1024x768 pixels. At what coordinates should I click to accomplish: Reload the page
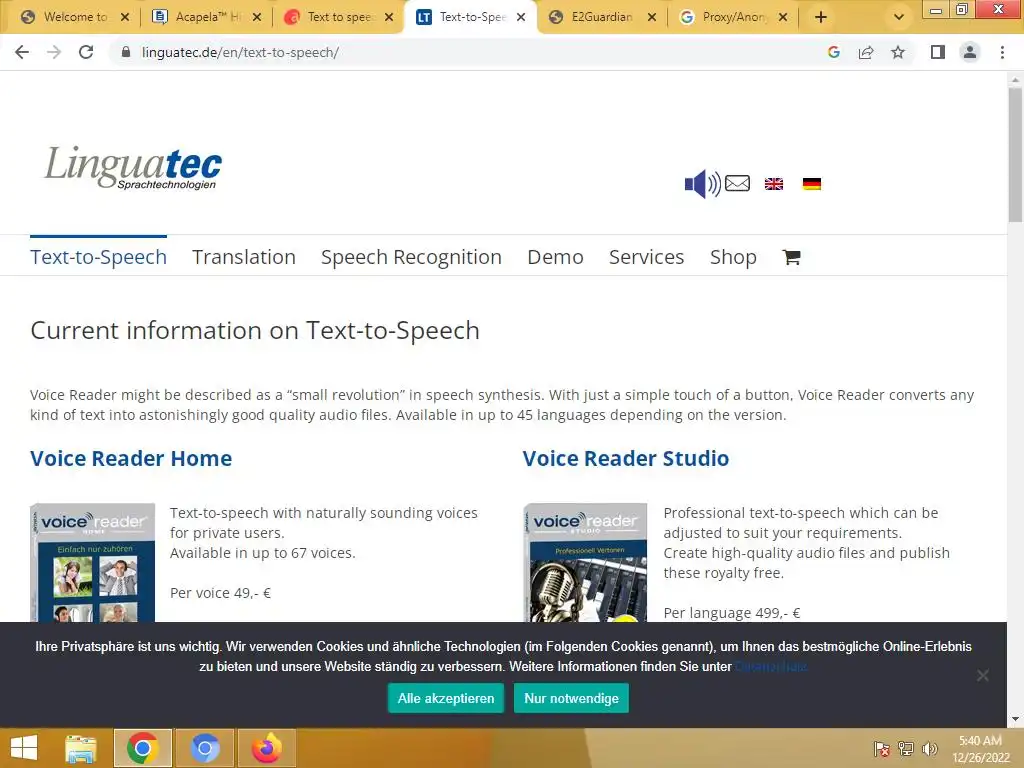(x=86, y=52)
